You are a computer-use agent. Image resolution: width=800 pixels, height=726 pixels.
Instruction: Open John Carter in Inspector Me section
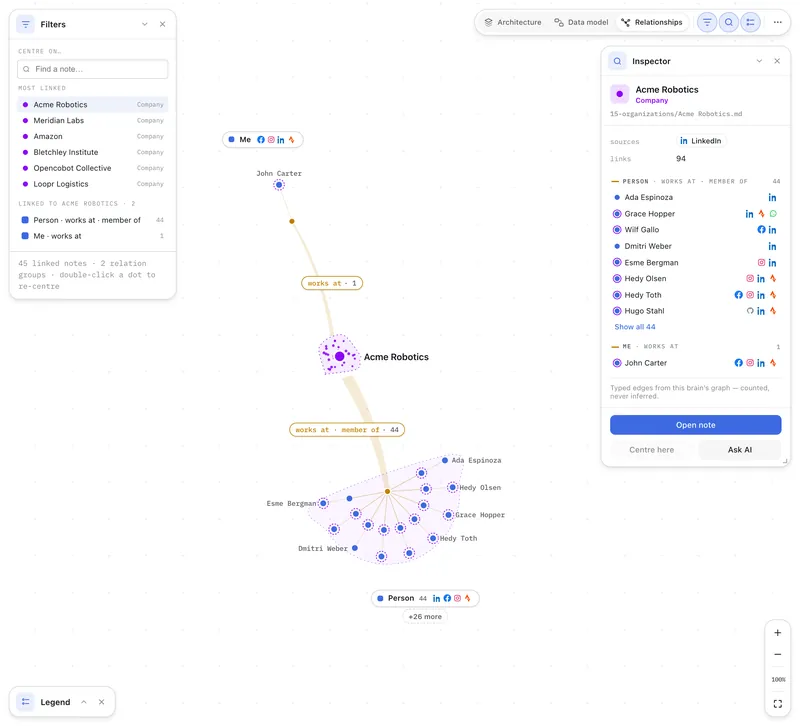click(695, 363)
